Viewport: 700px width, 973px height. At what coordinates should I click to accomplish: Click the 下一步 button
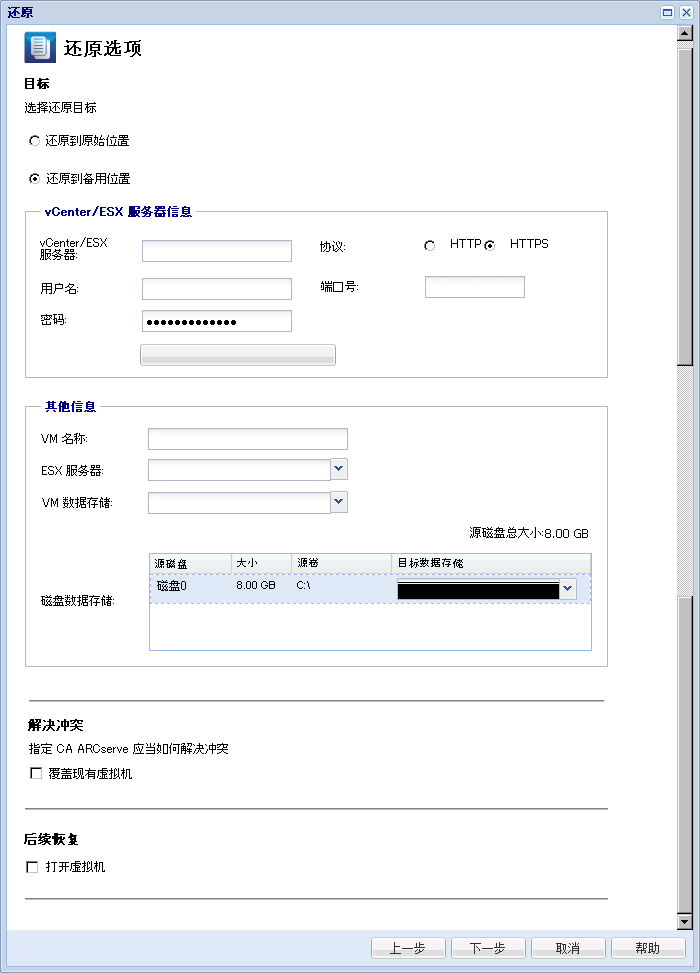pyautogui.click(x=488, y=948)
